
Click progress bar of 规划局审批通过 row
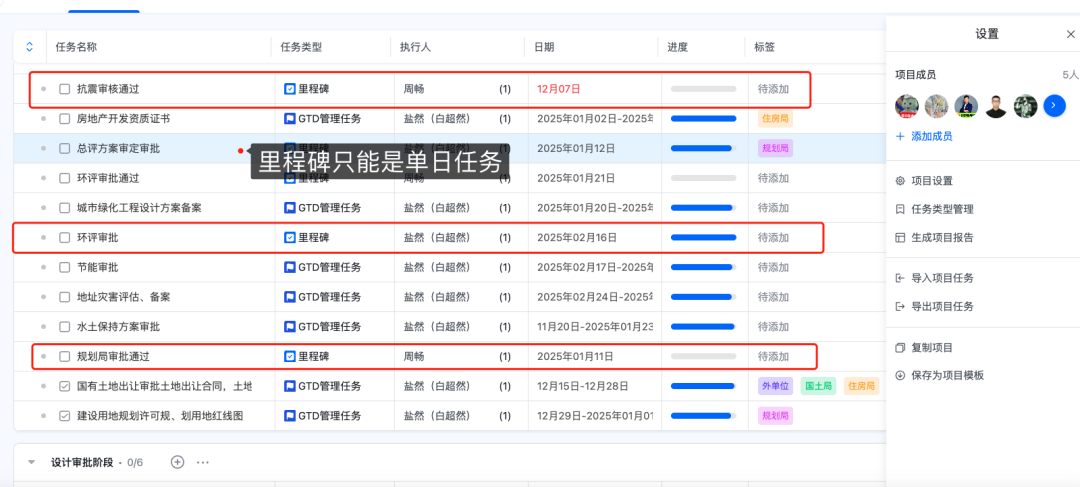pos(703,357)
